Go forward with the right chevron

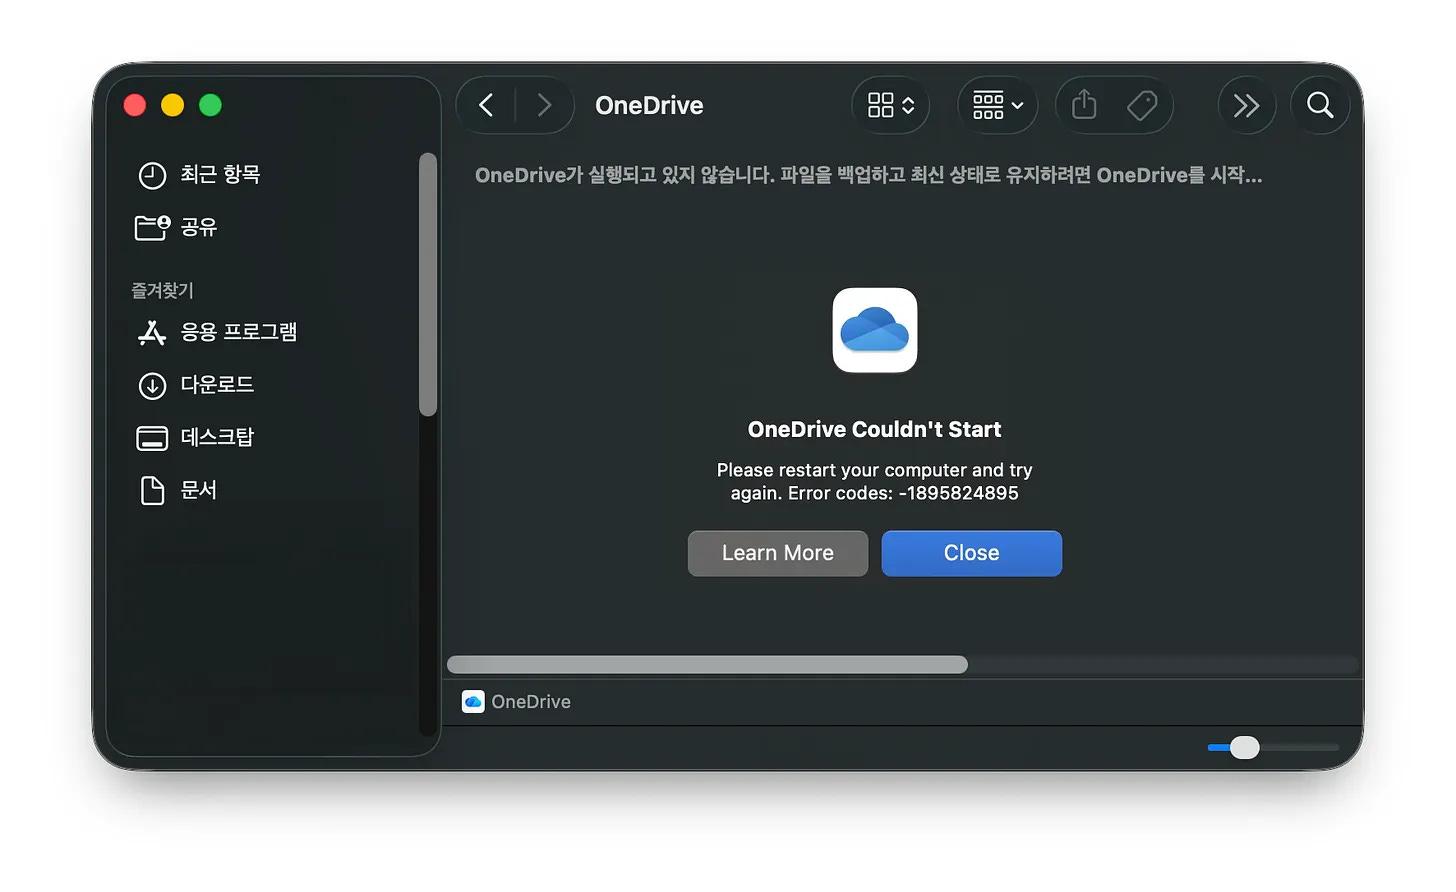click(544, 105)
